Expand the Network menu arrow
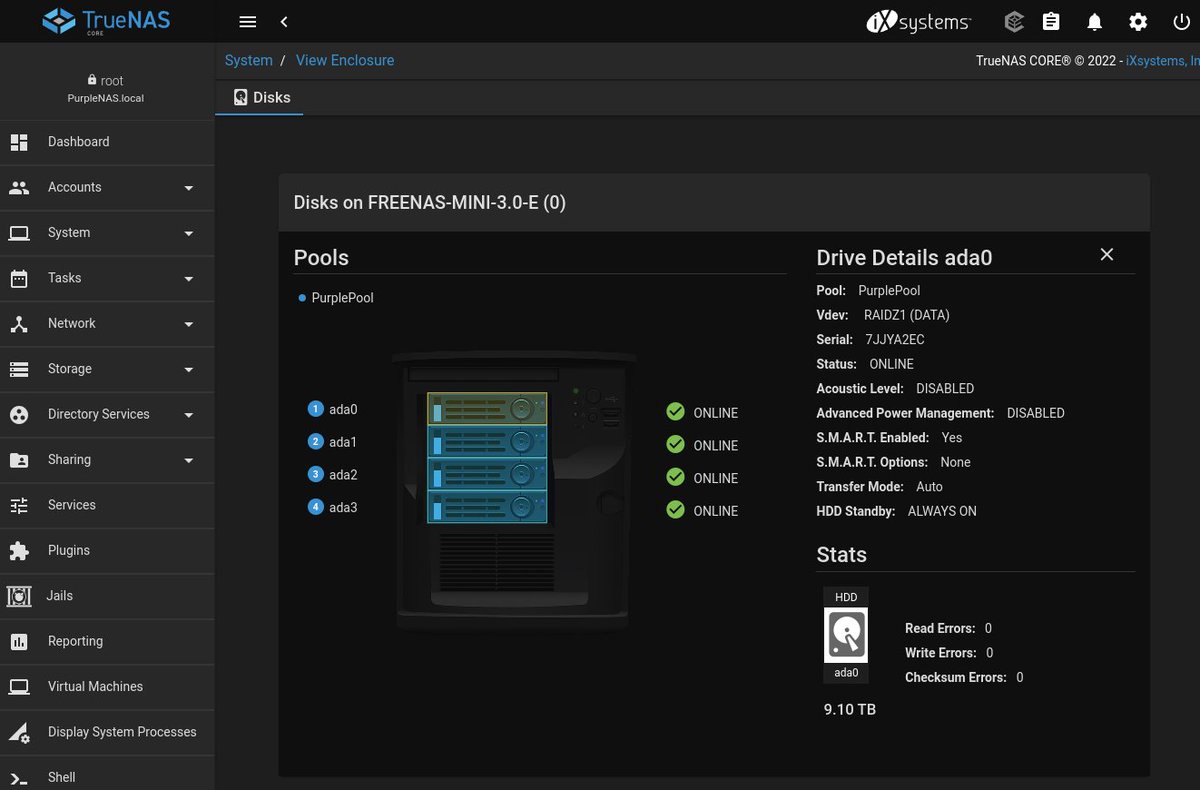Image resolution: width=1200 pixels, height=790 pixels. tap(189, 324)
